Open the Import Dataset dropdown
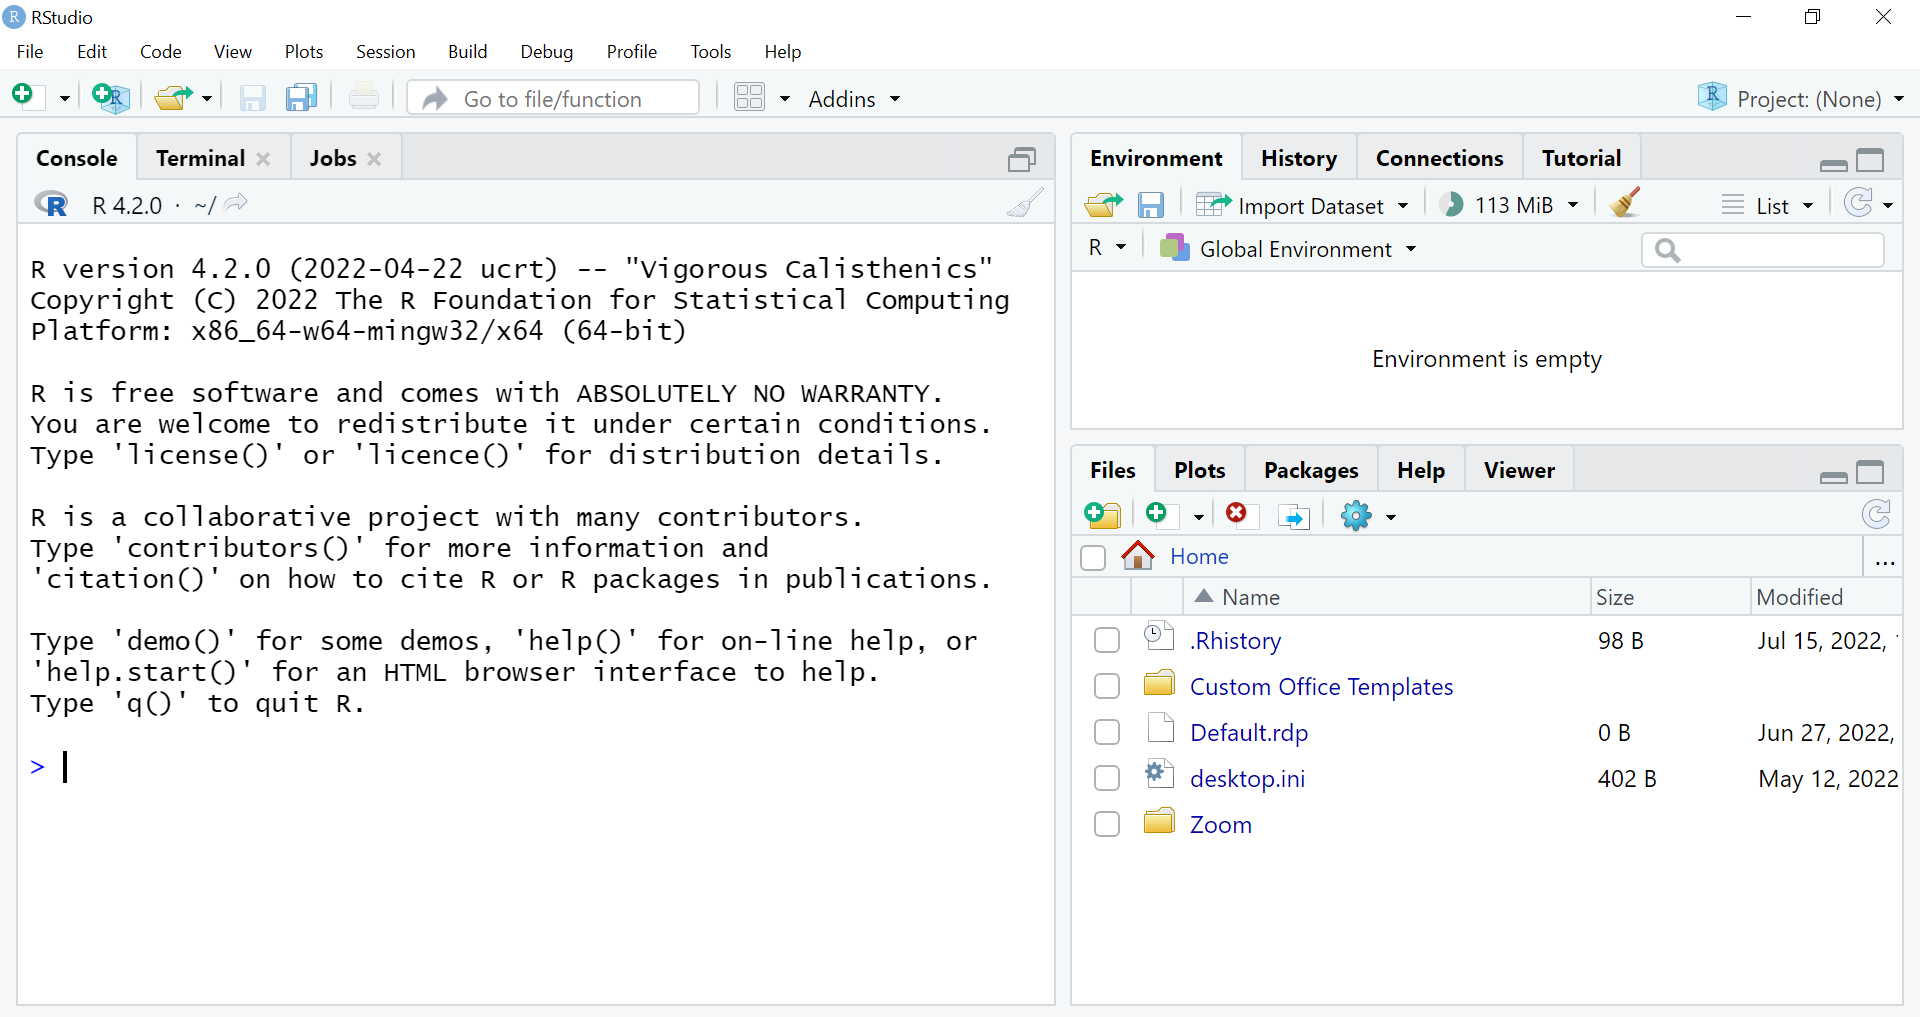This screenshot has height=1017, width=1920. coord(1302,205)
